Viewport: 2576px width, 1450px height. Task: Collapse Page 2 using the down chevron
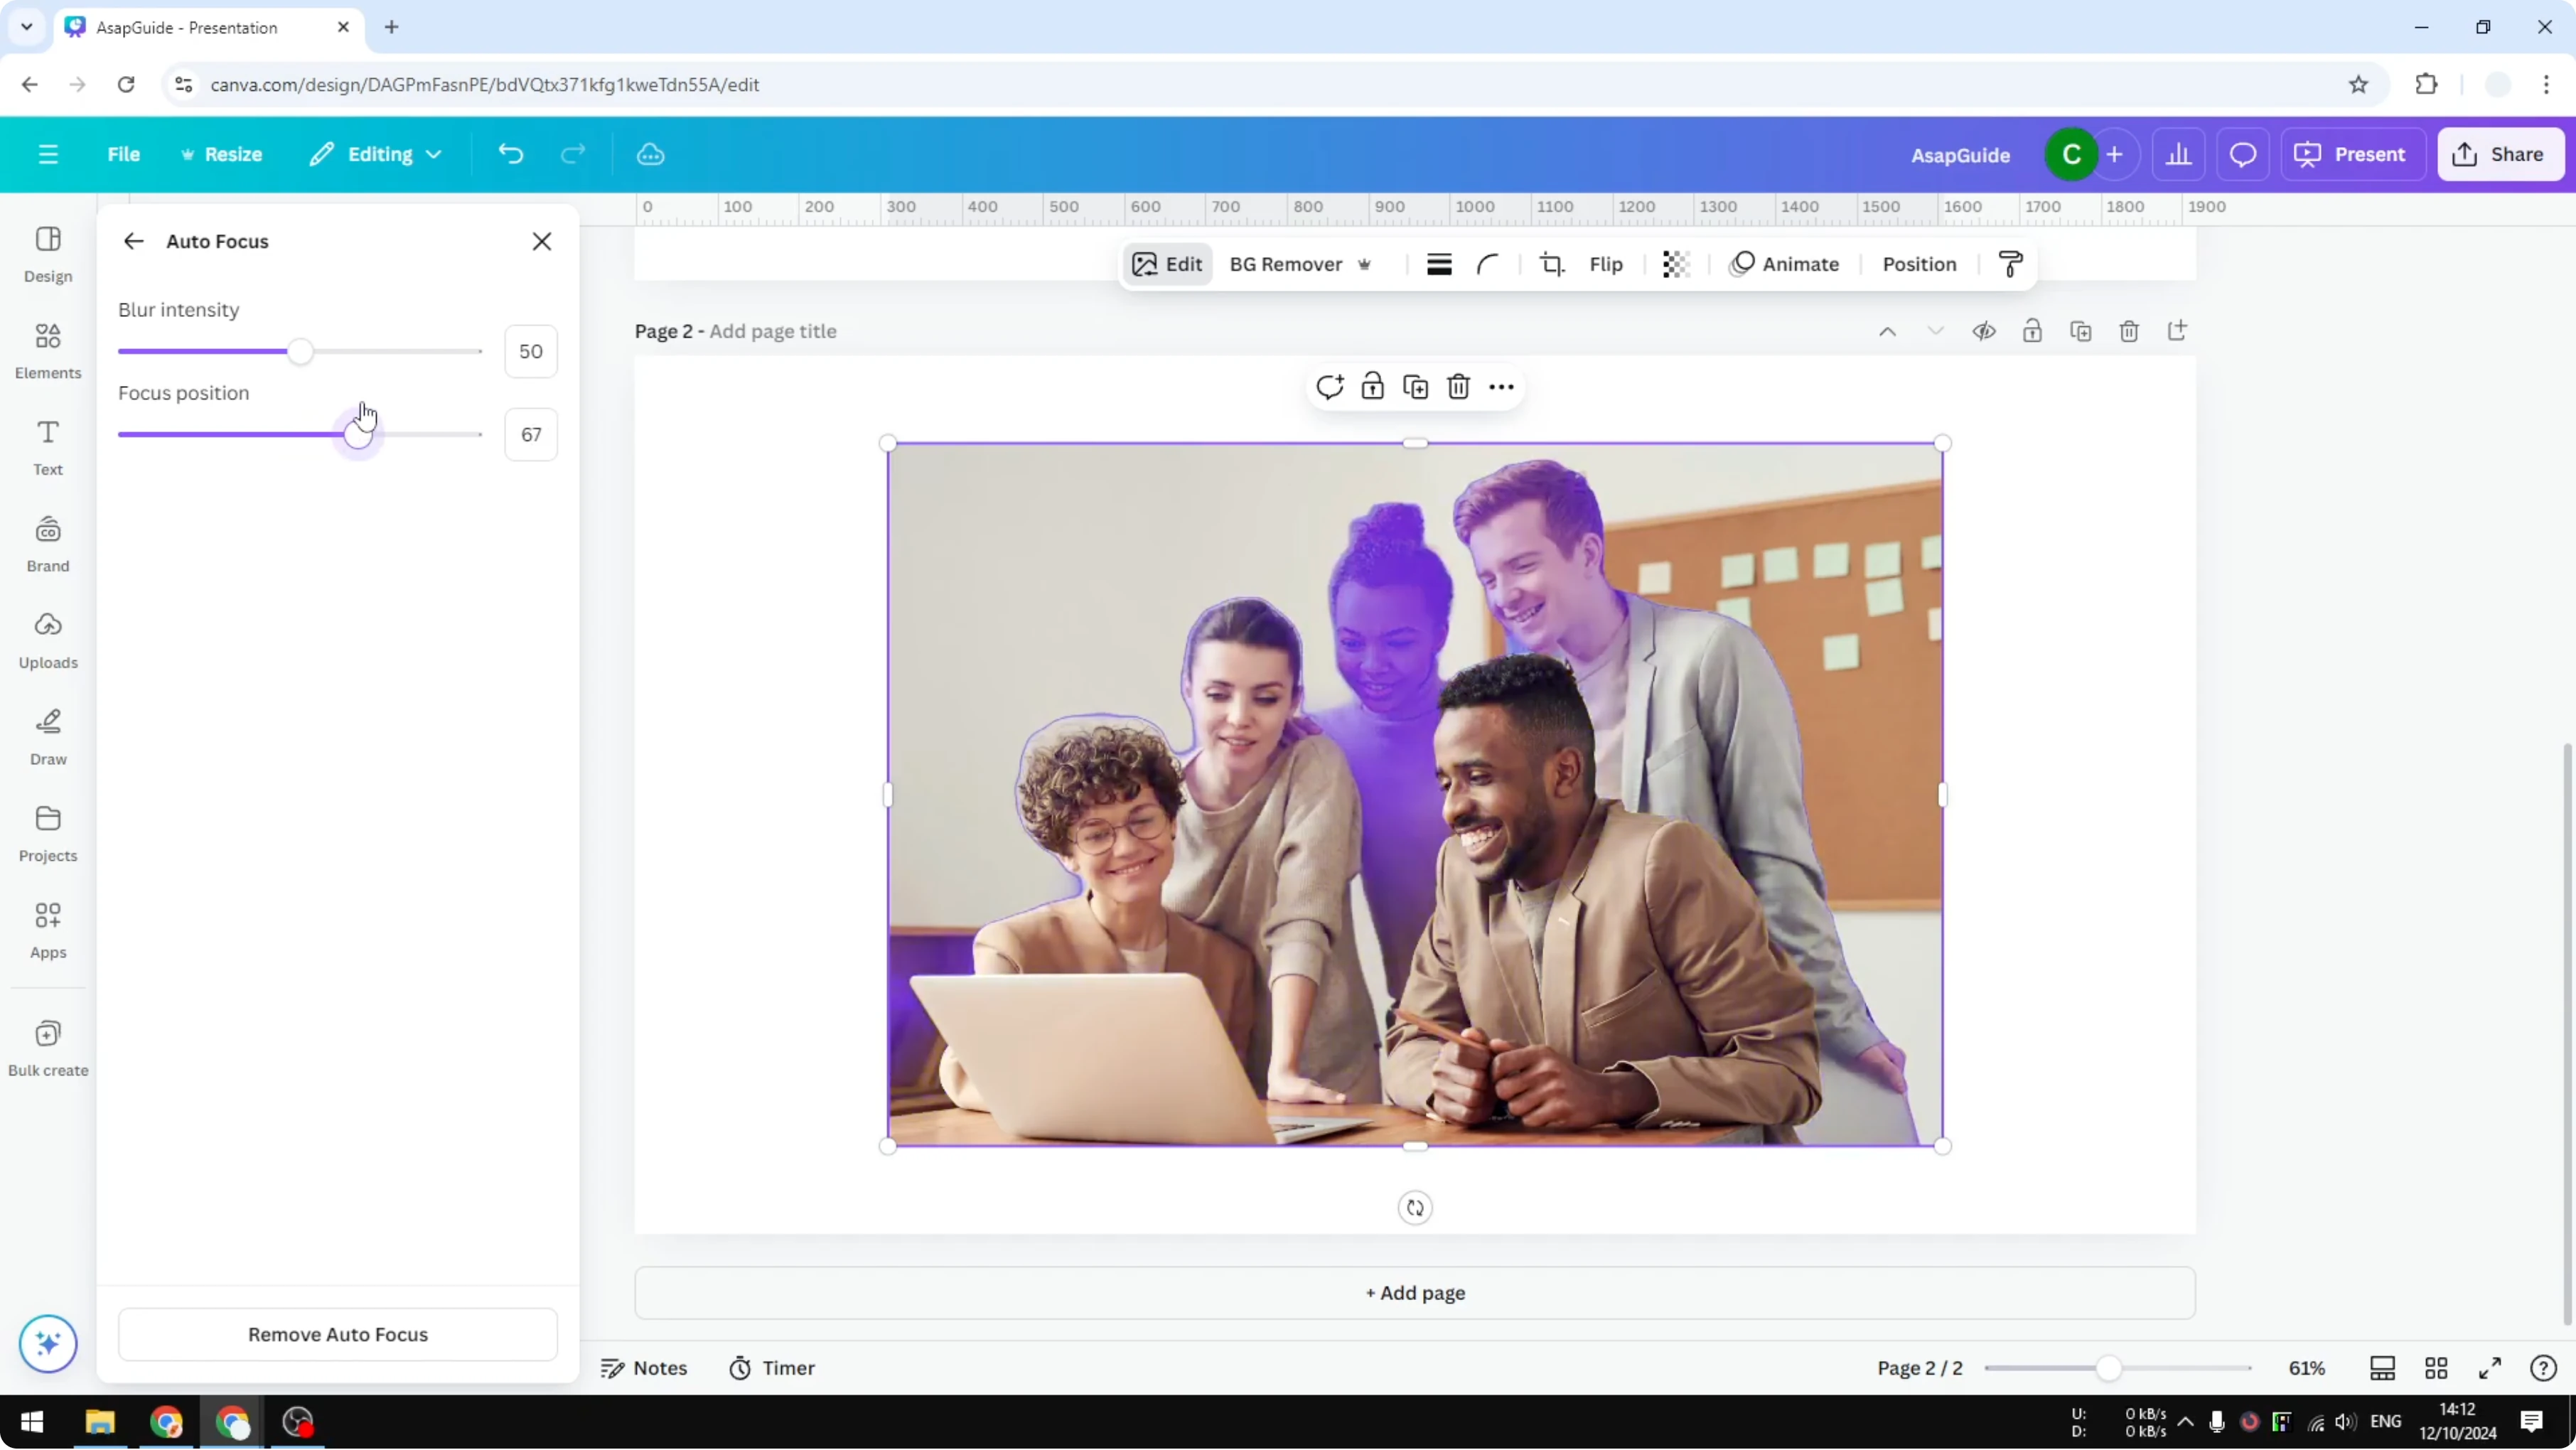(1936, 331)
